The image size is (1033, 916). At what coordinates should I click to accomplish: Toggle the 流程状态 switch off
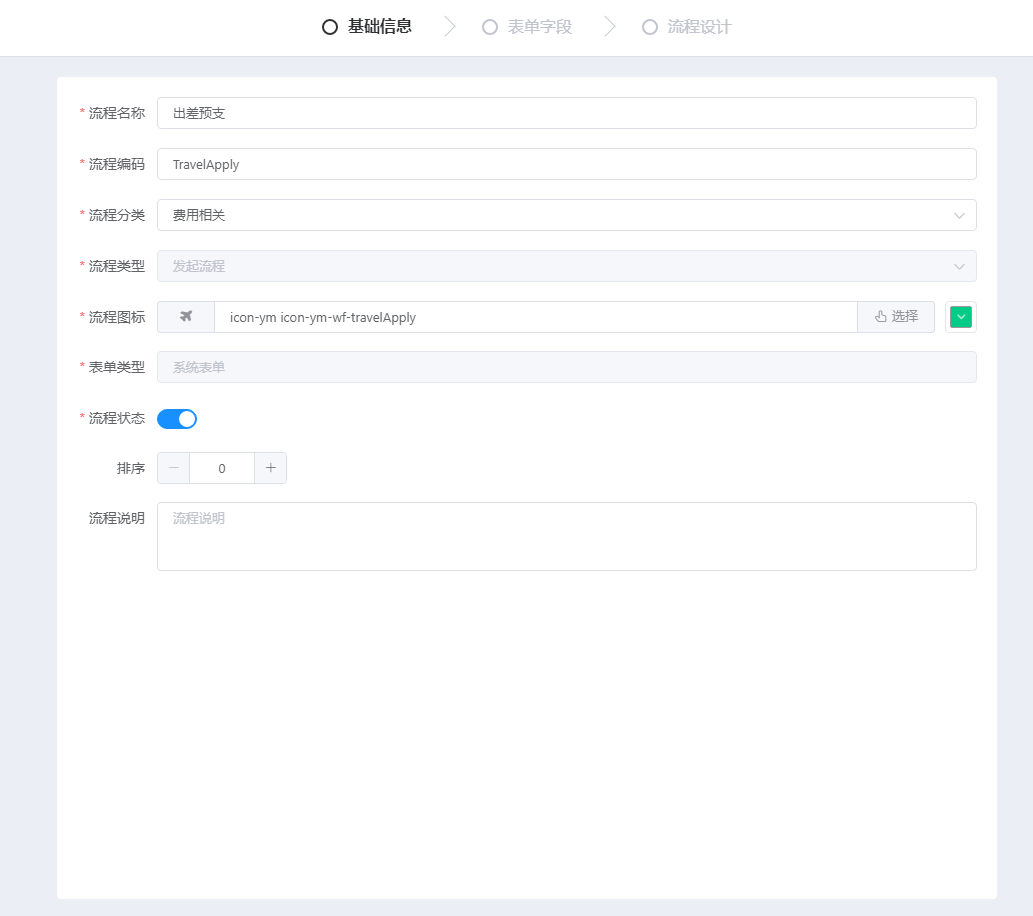coord(177,419)
